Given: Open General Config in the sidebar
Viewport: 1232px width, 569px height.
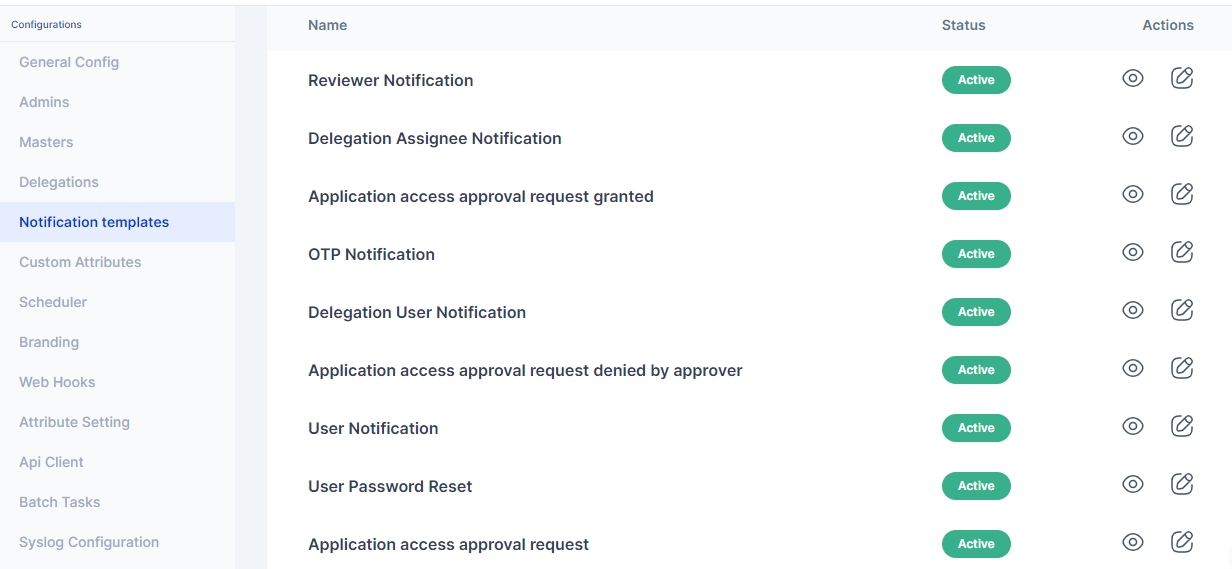Looking at the screenshot, I should [69, 62].
